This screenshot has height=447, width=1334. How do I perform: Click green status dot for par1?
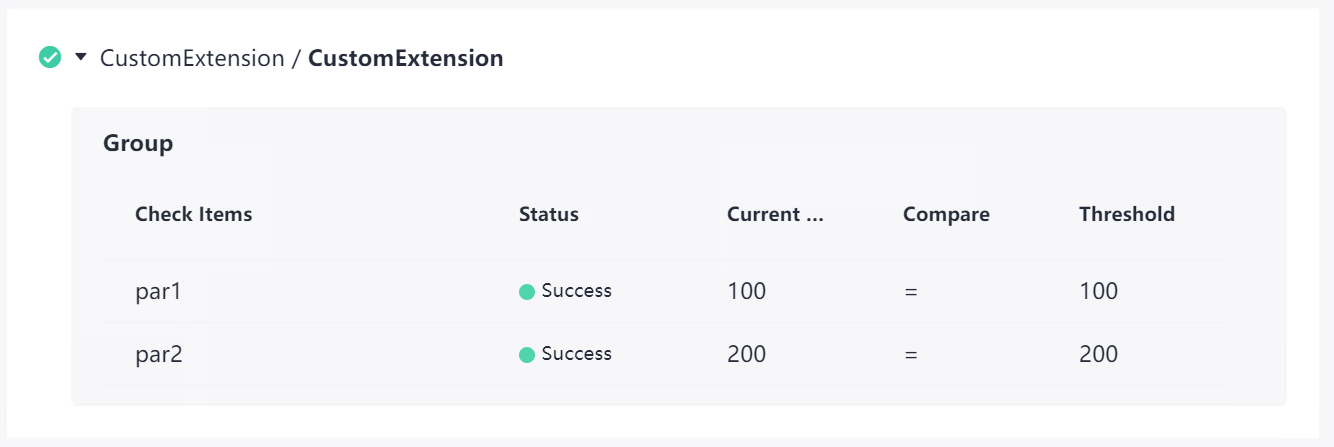click(527, 292)
